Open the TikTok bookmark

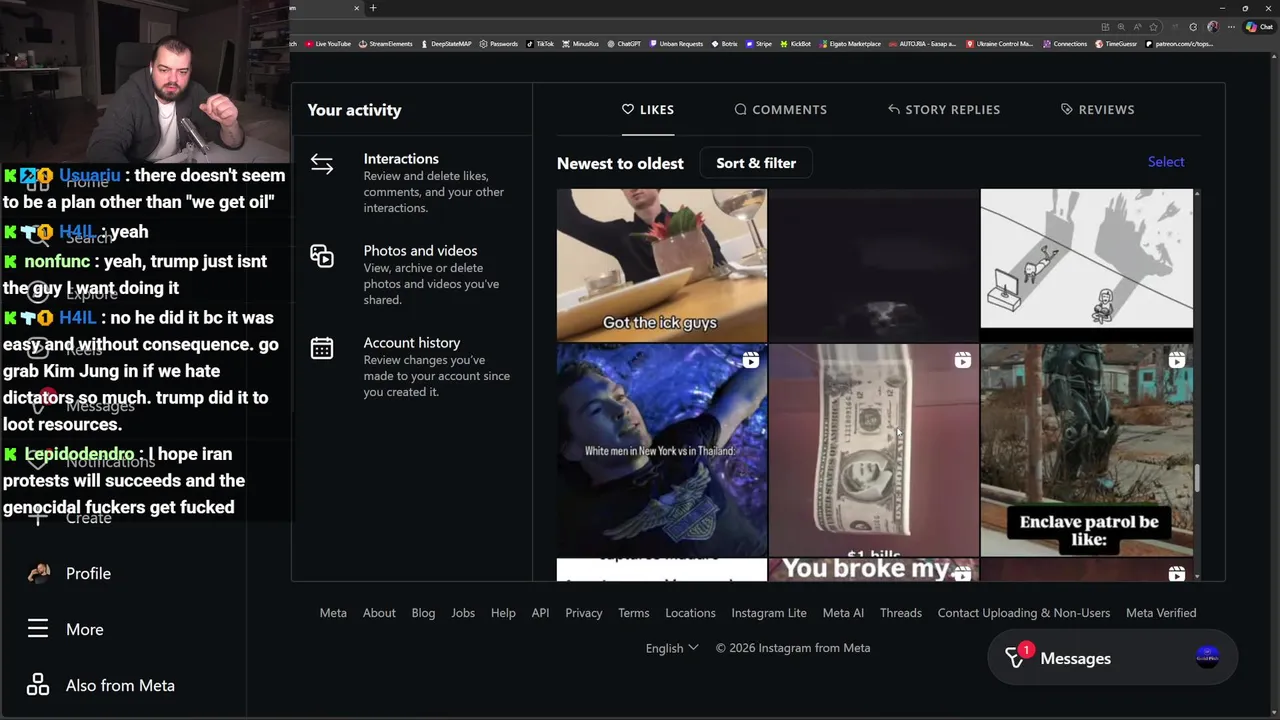pos(540,44)
